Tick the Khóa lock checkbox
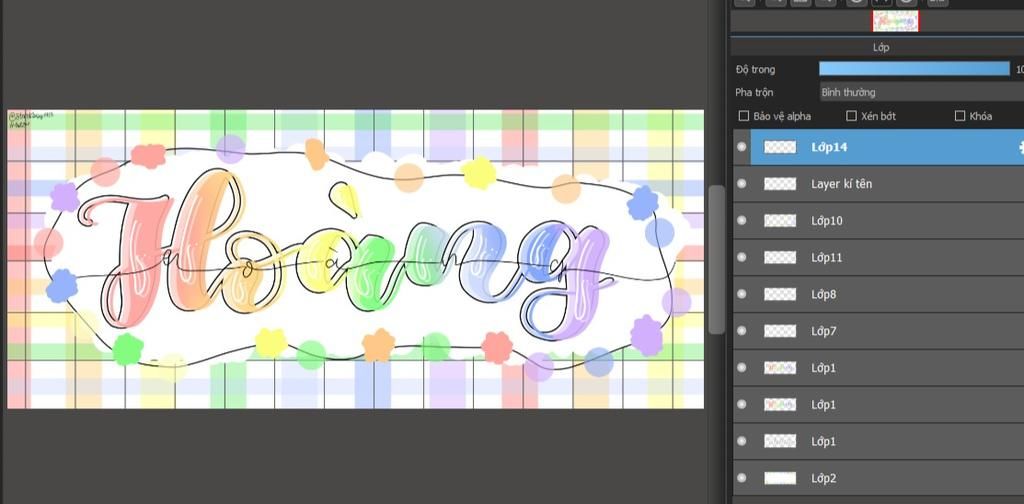The width and height of the screenshot is (1024, 504). [x=959, y=116]
